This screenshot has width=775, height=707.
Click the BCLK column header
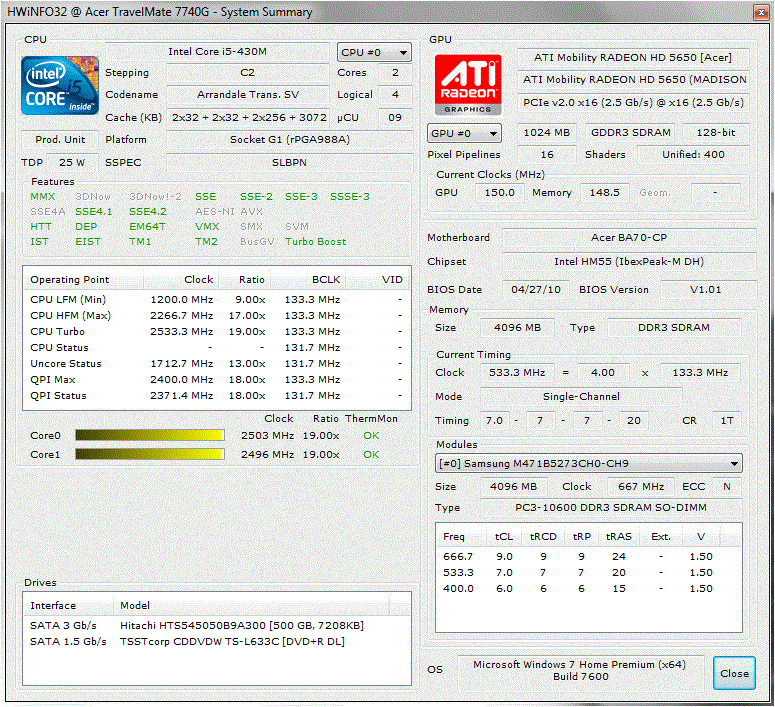coord(308,279)
